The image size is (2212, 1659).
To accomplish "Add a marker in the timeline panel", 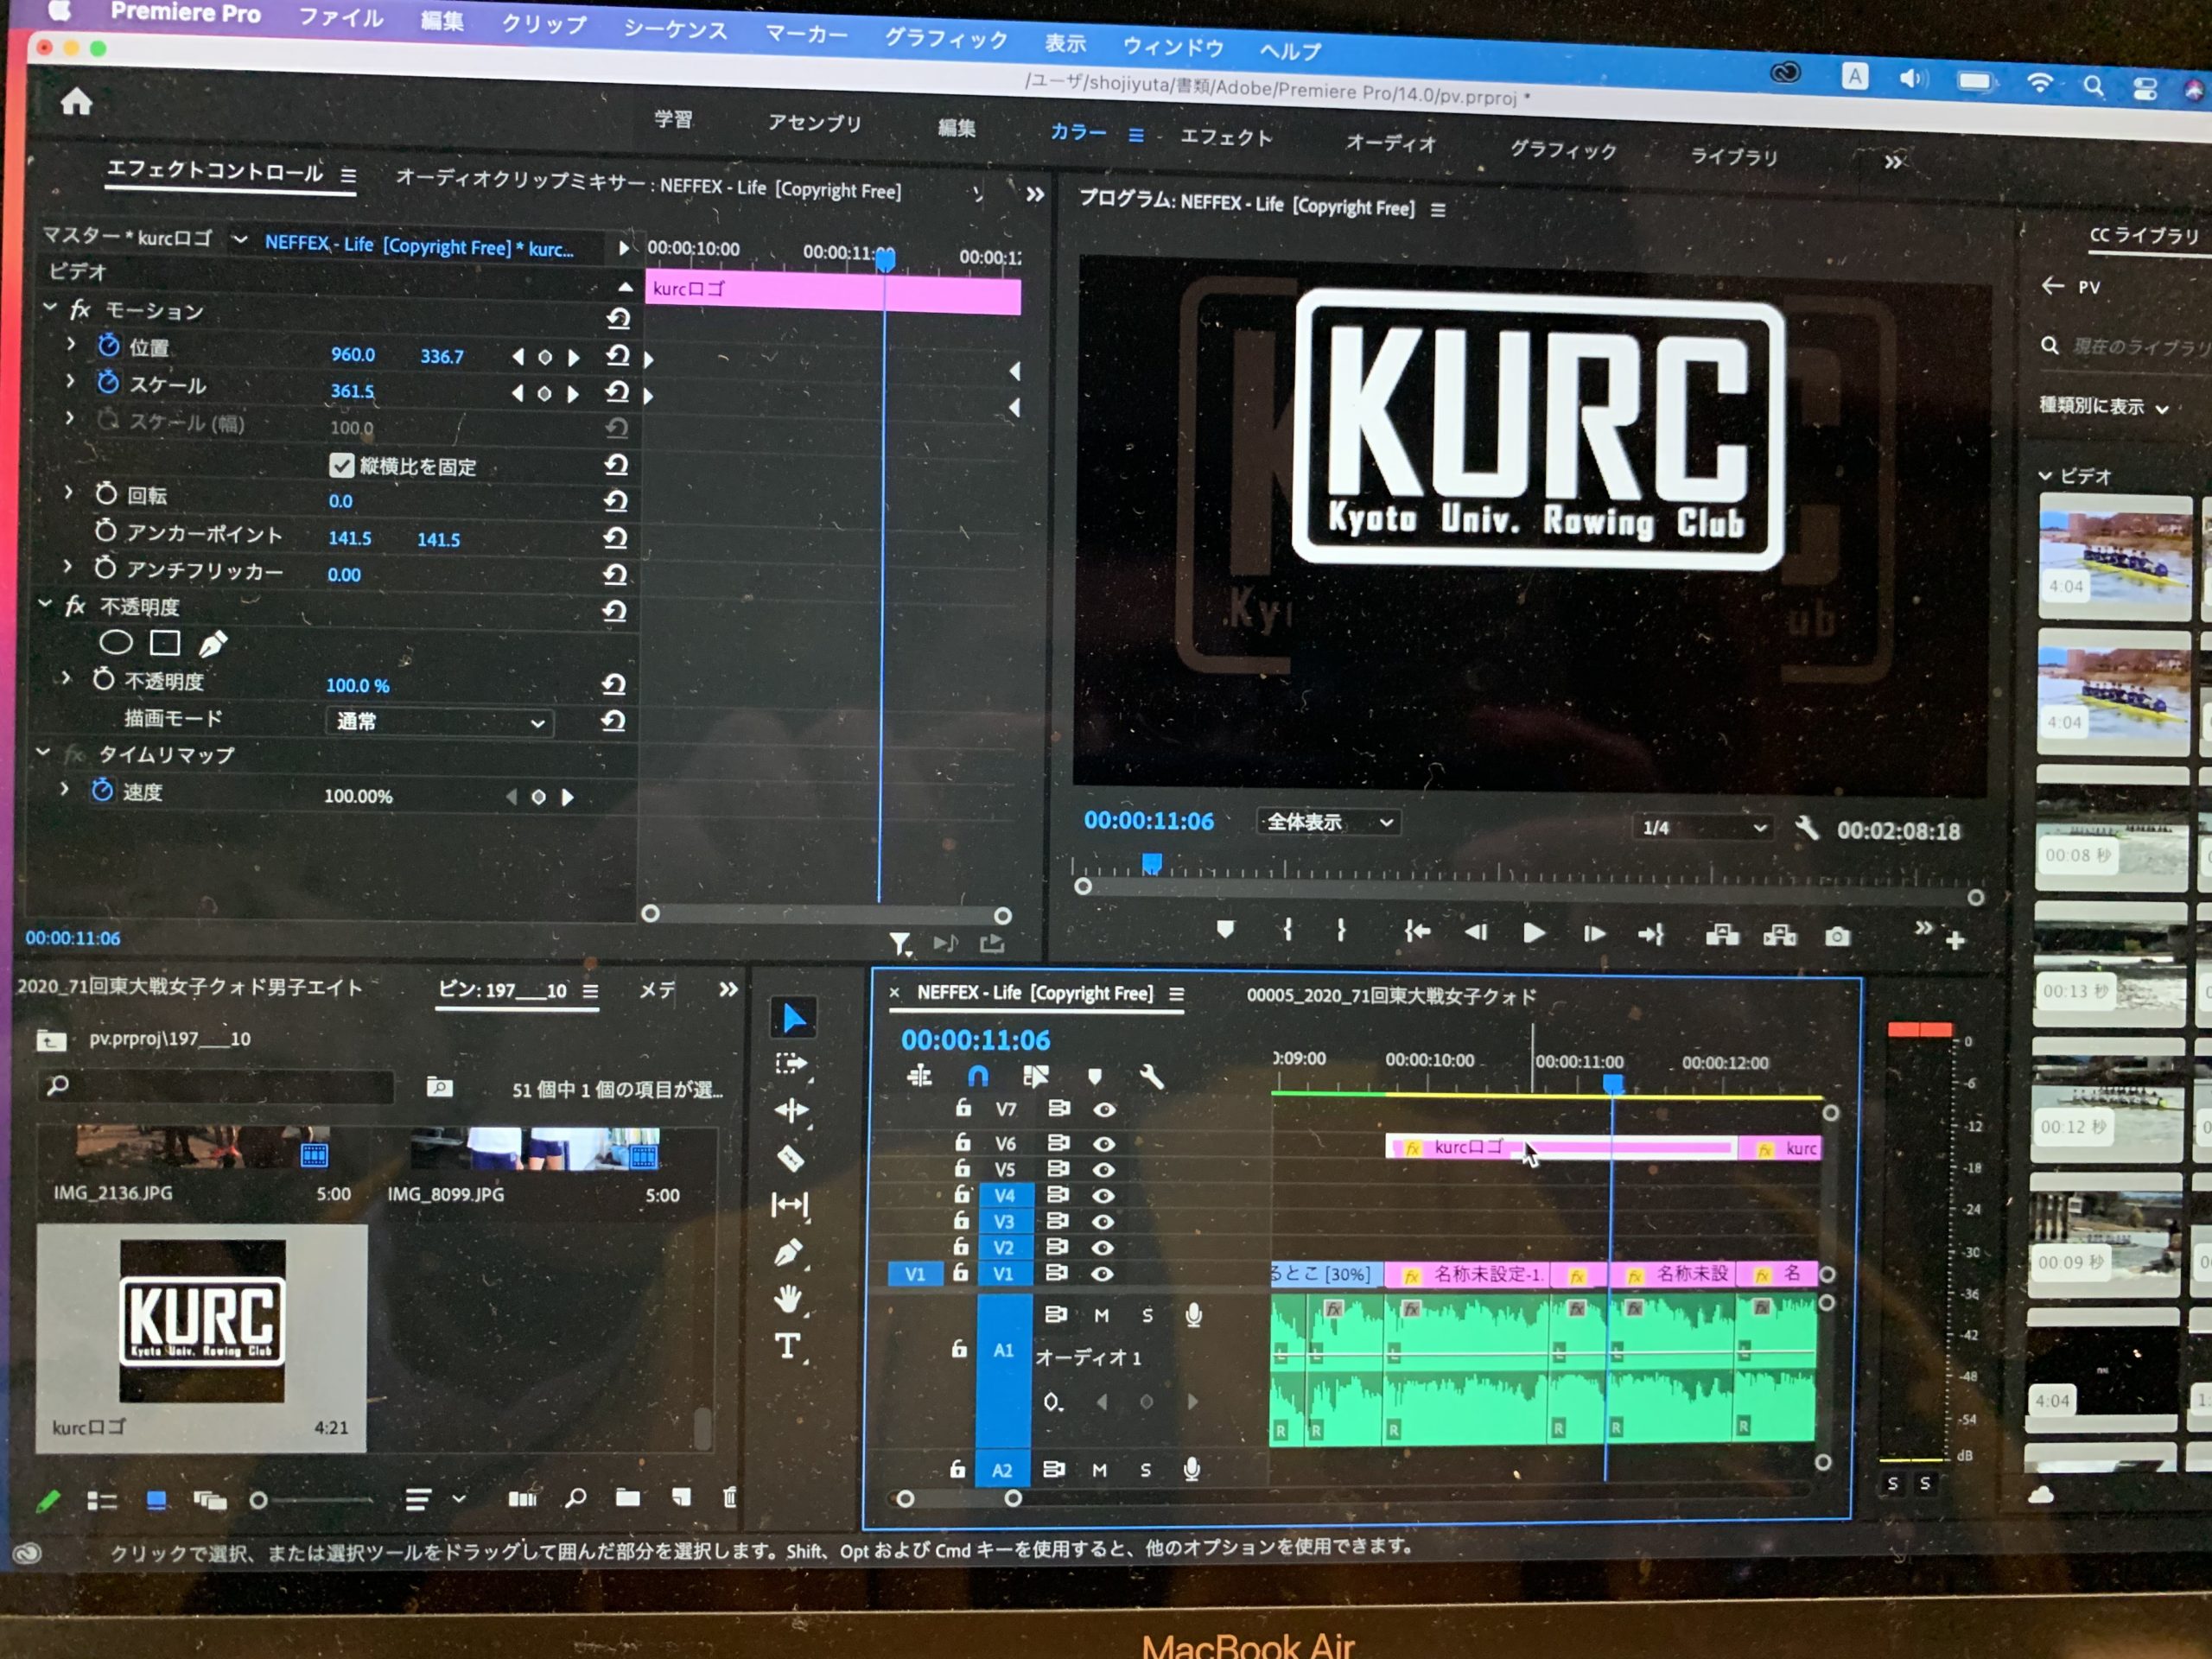I will coord(1095,1076).
